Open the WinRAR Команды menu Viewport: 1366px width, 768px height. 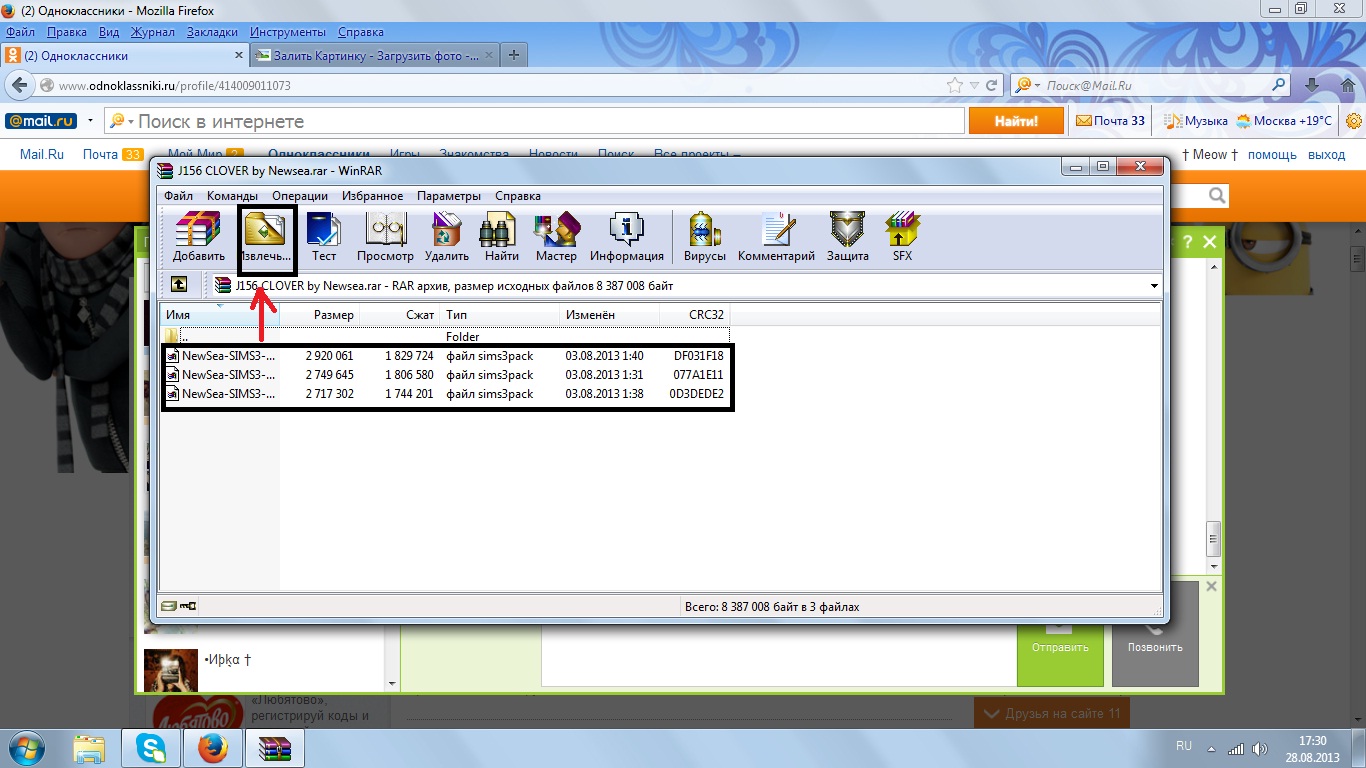pyautogui.click(x=232, y=196)
